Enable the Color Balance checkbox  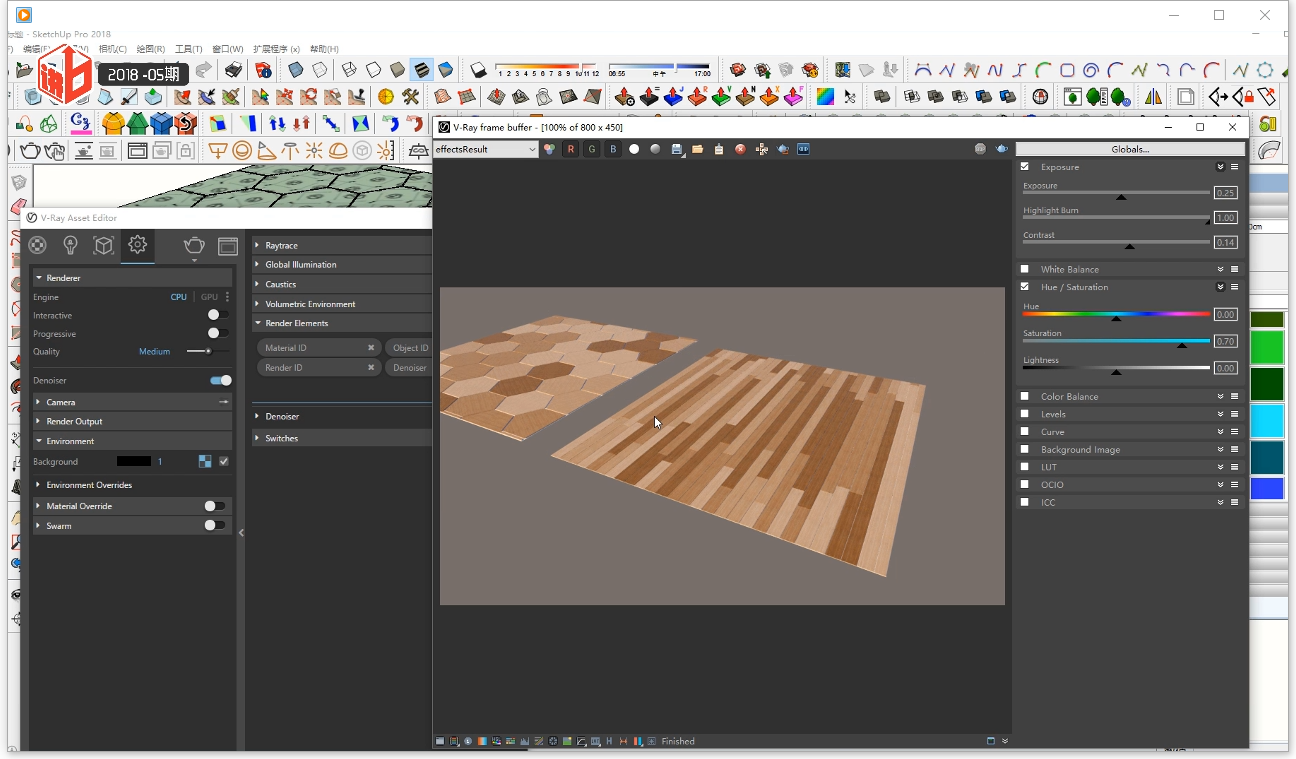click(x=1024, y=396)
